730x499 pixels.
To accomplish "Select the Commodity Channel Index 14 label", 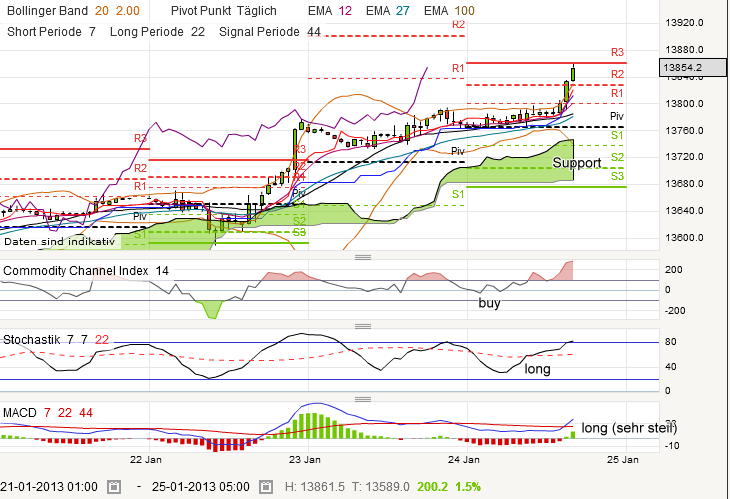I will click(86, 271).
